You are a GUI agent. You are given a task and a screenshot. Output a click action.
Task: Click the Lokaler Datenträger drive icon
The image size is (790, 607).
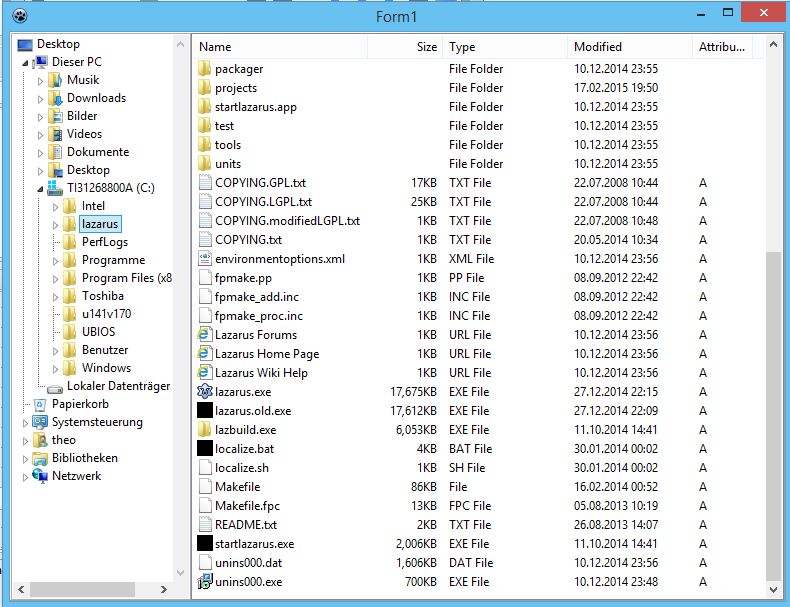(x=55, y=388)
